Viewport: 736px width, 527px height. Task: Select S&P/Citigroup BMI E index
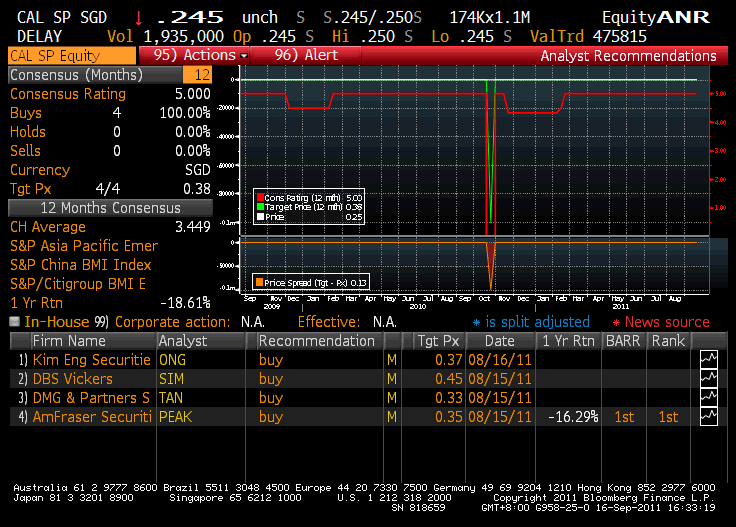coord(78,284)
